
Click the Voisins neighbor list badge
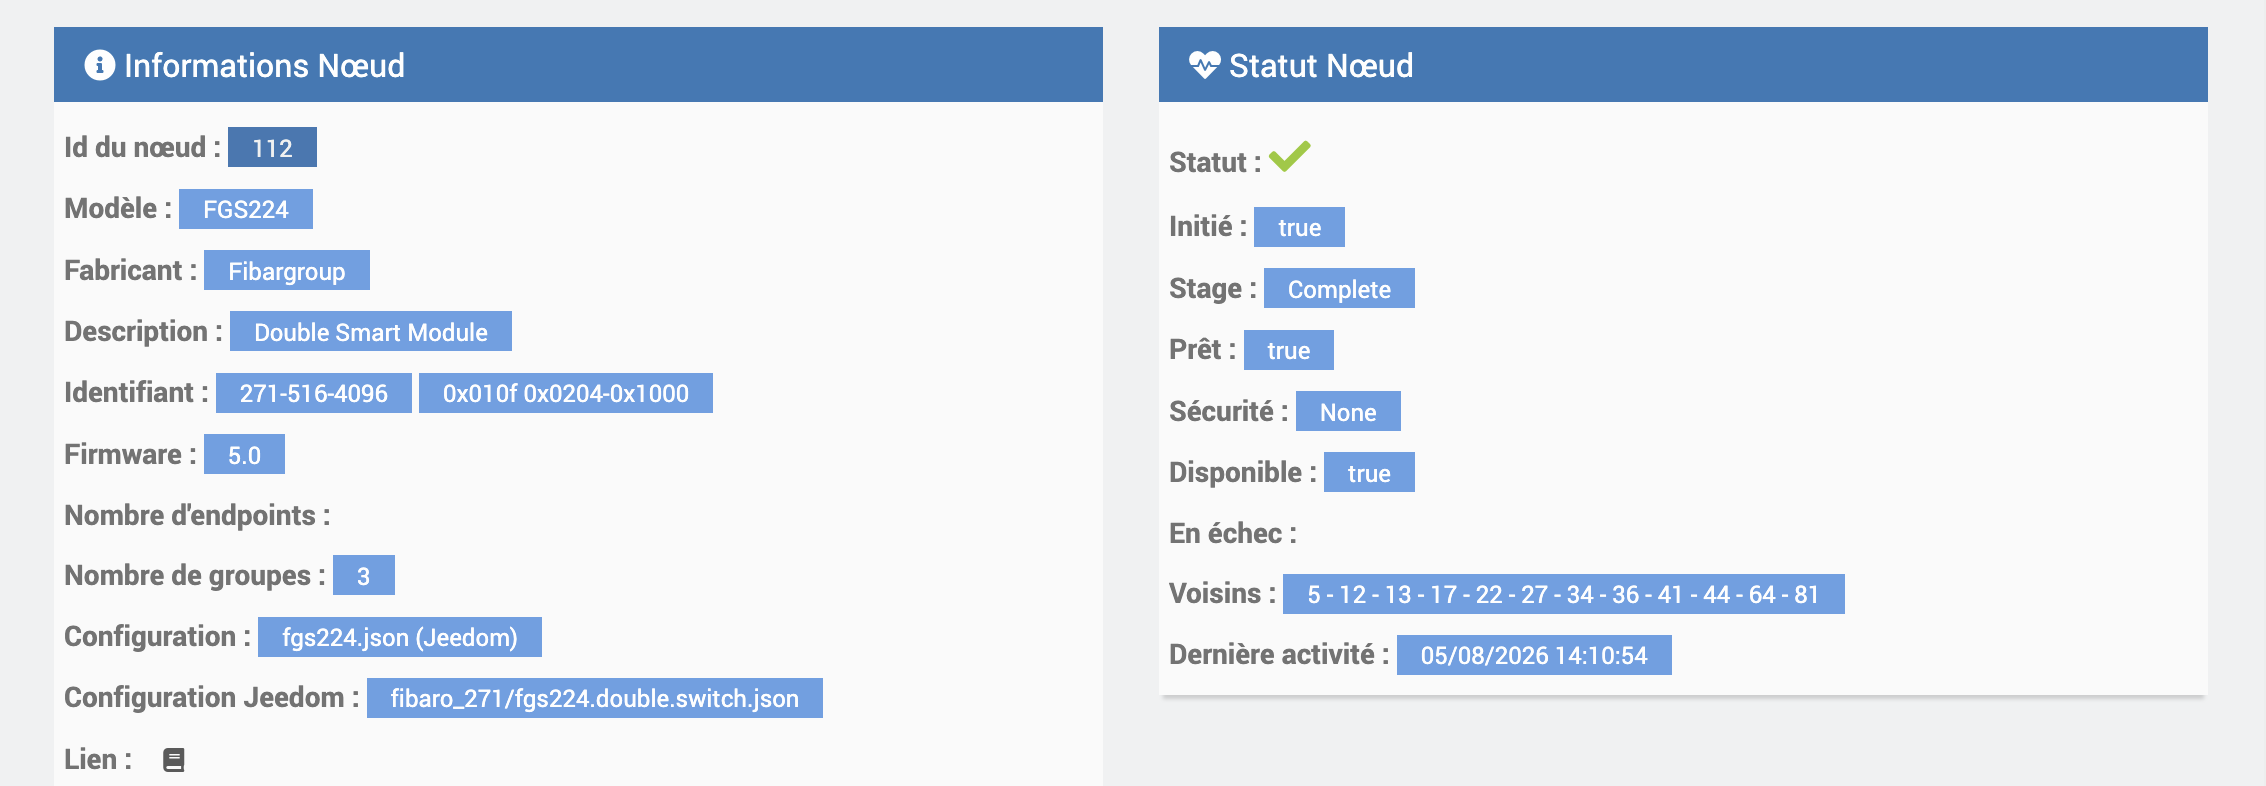pos(1564,594)
